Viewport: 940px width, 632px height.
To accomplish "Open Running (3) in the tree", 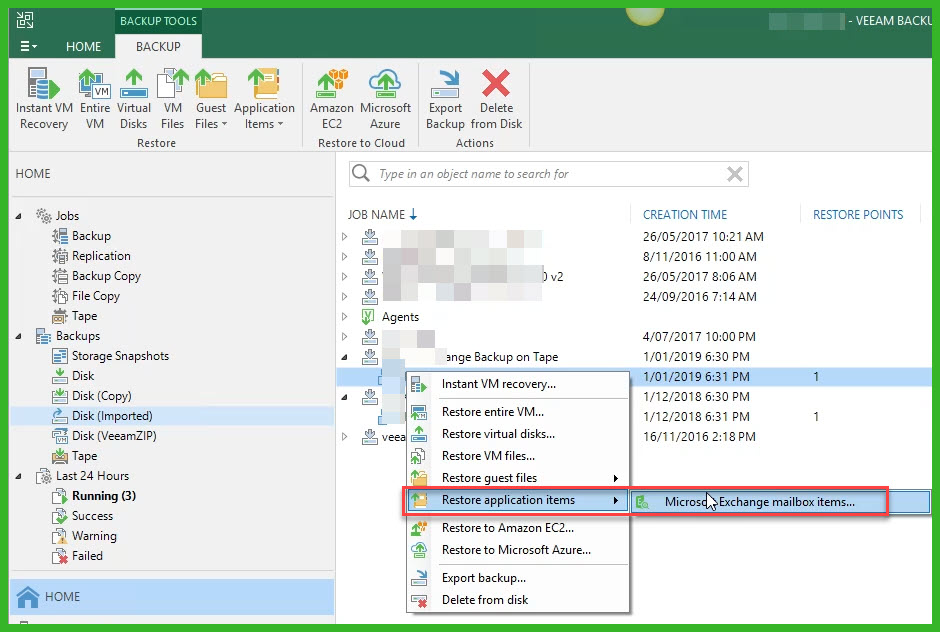I will pos(103,496).
